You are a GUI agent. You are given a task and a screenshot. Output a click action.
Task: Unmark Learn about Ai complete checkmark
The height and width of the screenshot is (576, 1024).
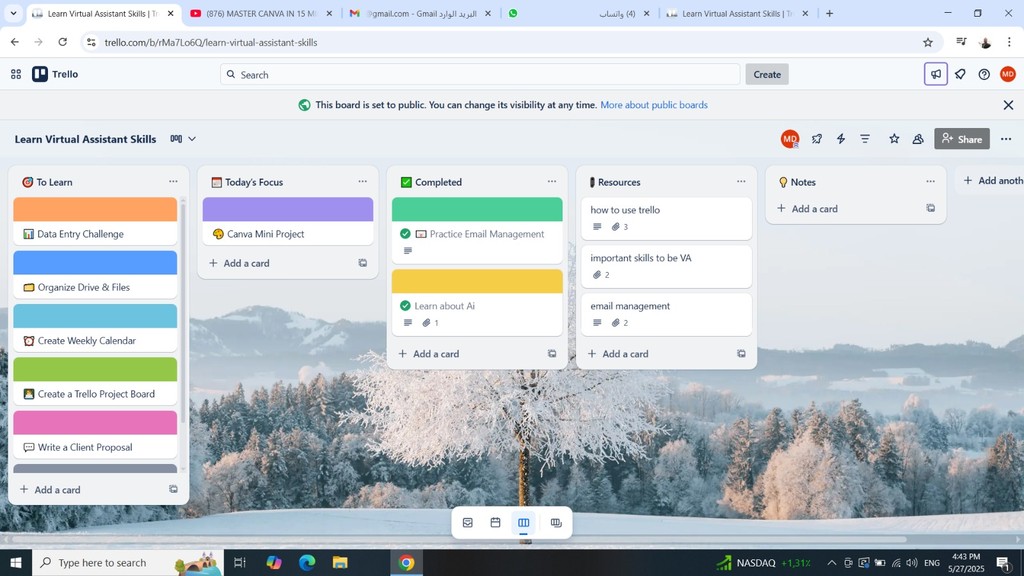405,306
